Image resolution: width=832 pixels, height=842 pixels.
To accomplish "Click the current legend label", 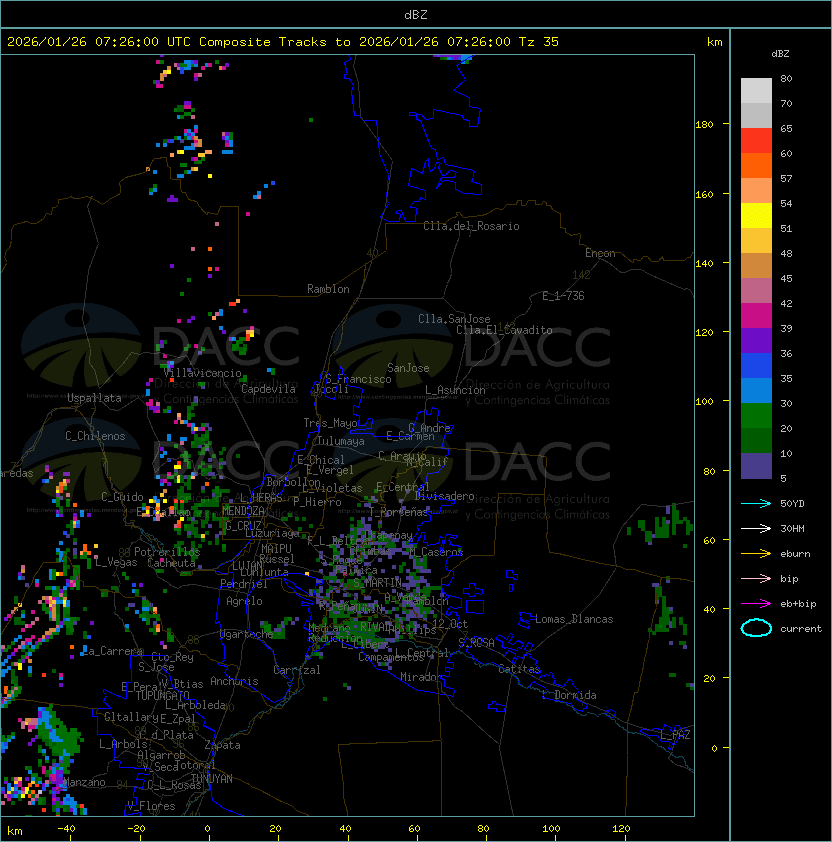I will pos(800,629).
